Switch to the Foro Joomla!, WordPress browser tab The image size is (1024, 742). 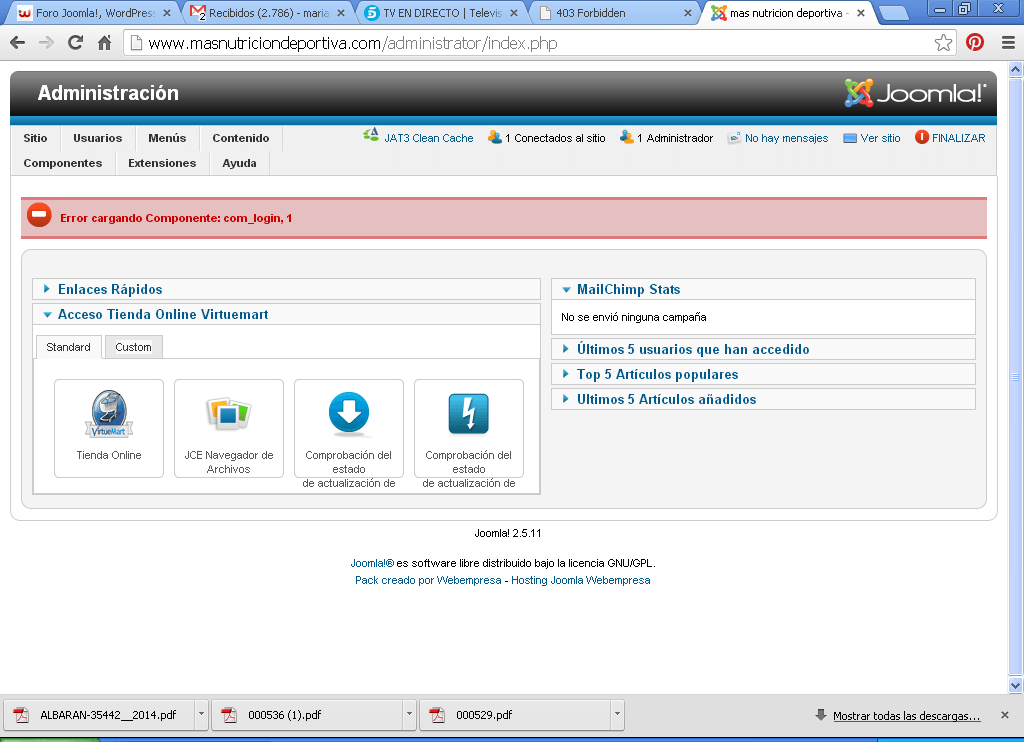93,13
